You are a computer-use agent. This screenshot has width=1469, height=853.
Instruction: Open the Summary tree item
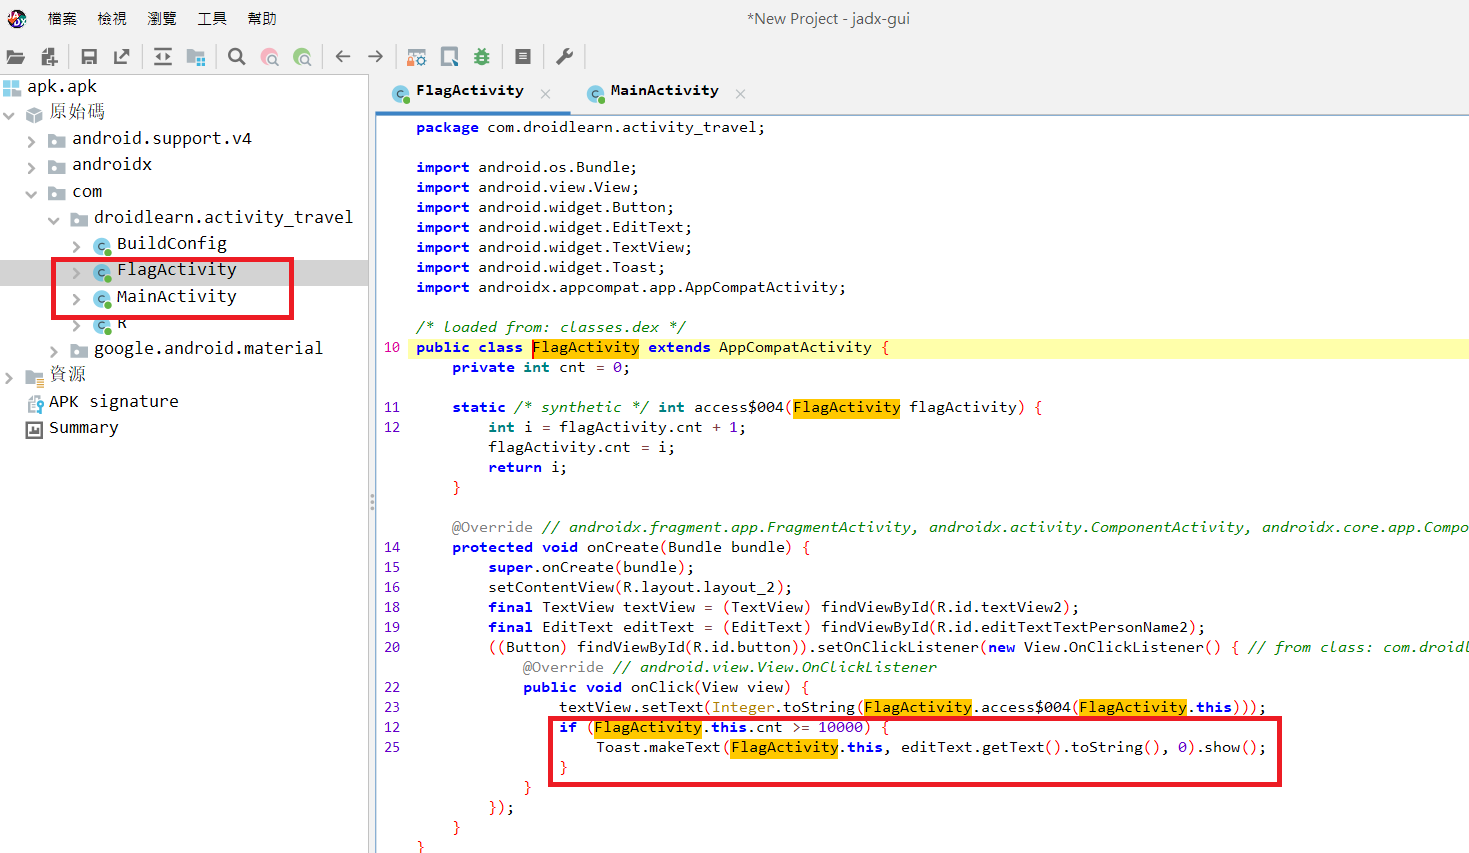coord(84,428)
